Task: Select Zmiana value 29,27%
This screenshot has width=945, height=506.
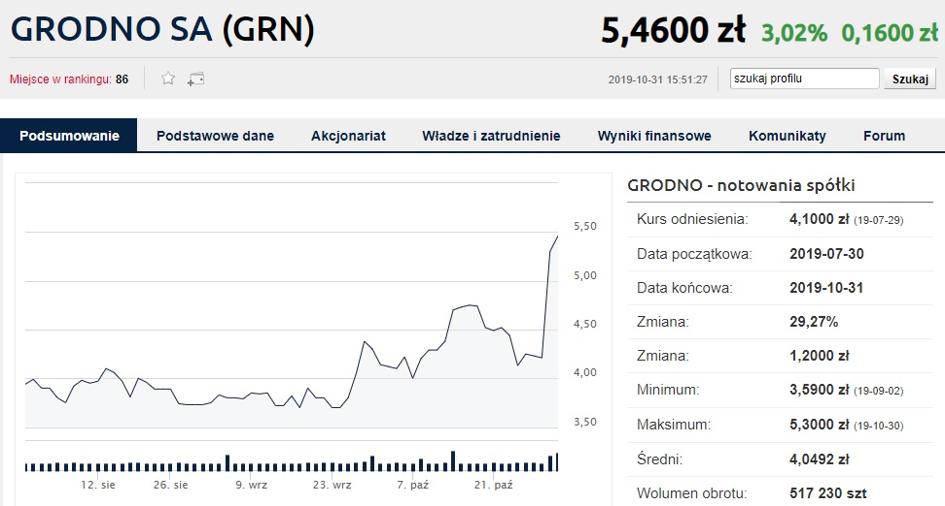Action: [814, 322]
